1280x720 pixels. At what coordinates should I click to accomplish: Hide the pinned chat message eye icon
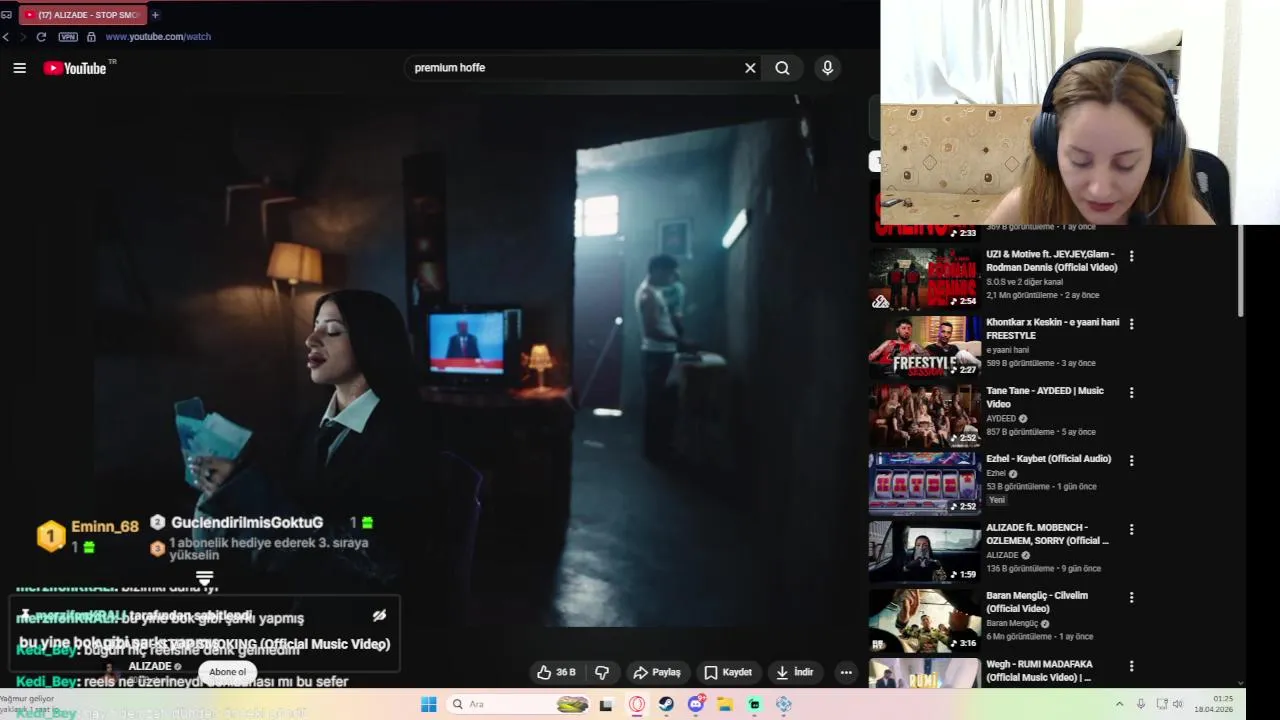pos(379,616)
